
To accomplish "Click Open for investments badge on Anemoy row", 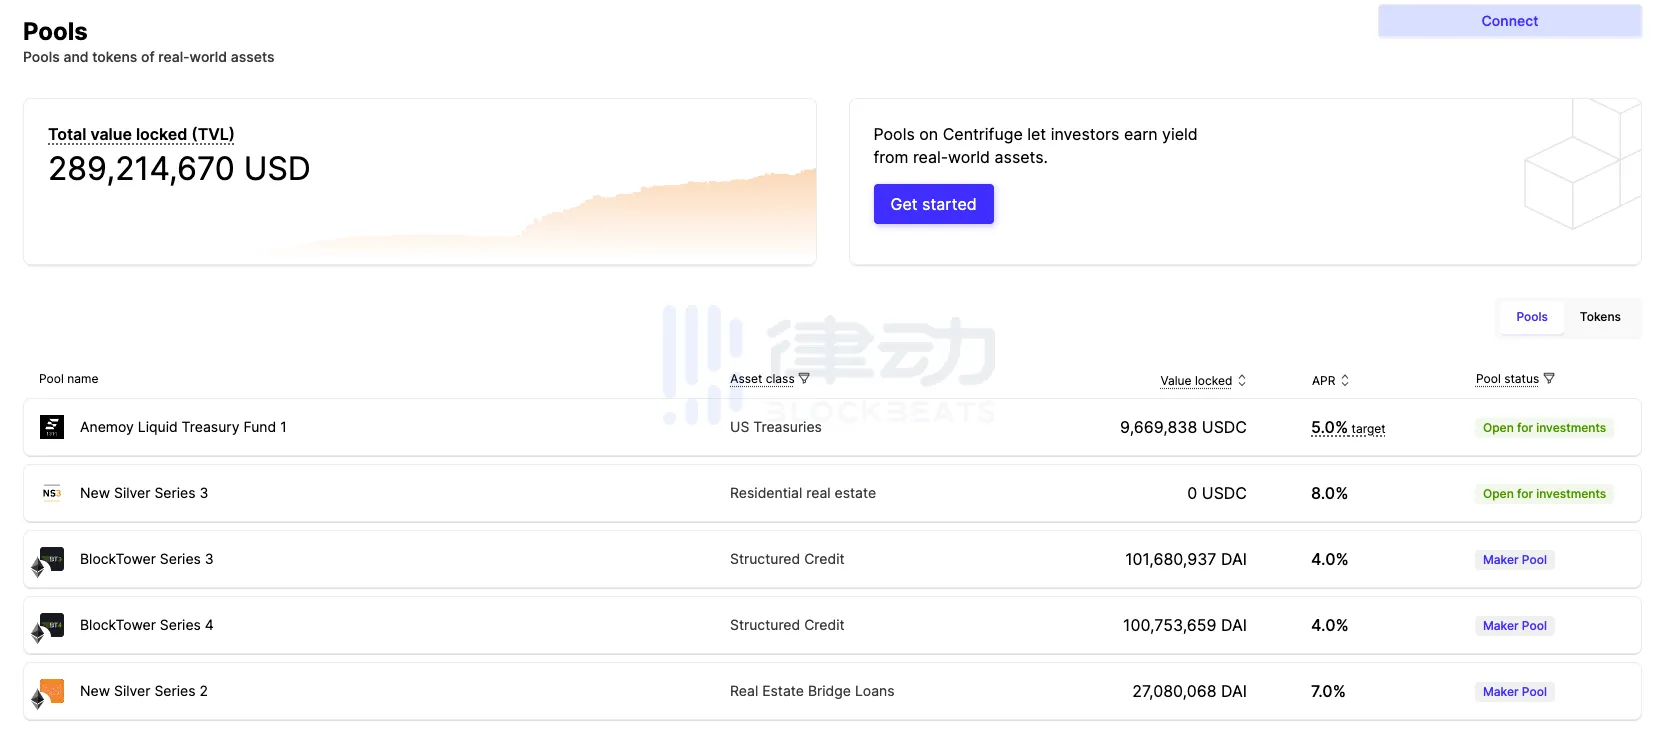I will pos(1543,428).
